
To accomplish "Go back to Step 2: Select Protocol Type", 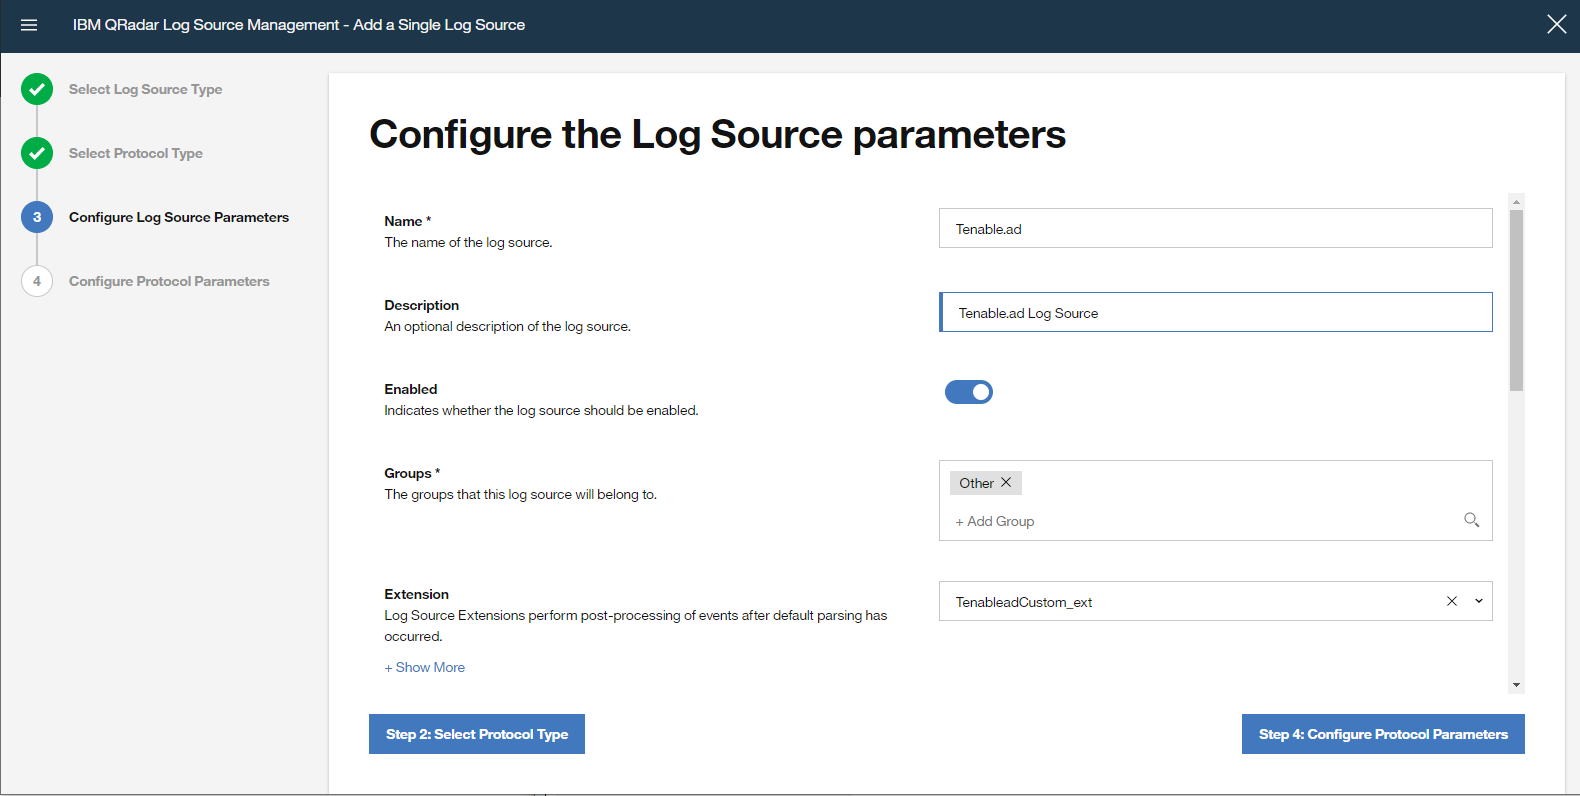I will click(477, 734).
